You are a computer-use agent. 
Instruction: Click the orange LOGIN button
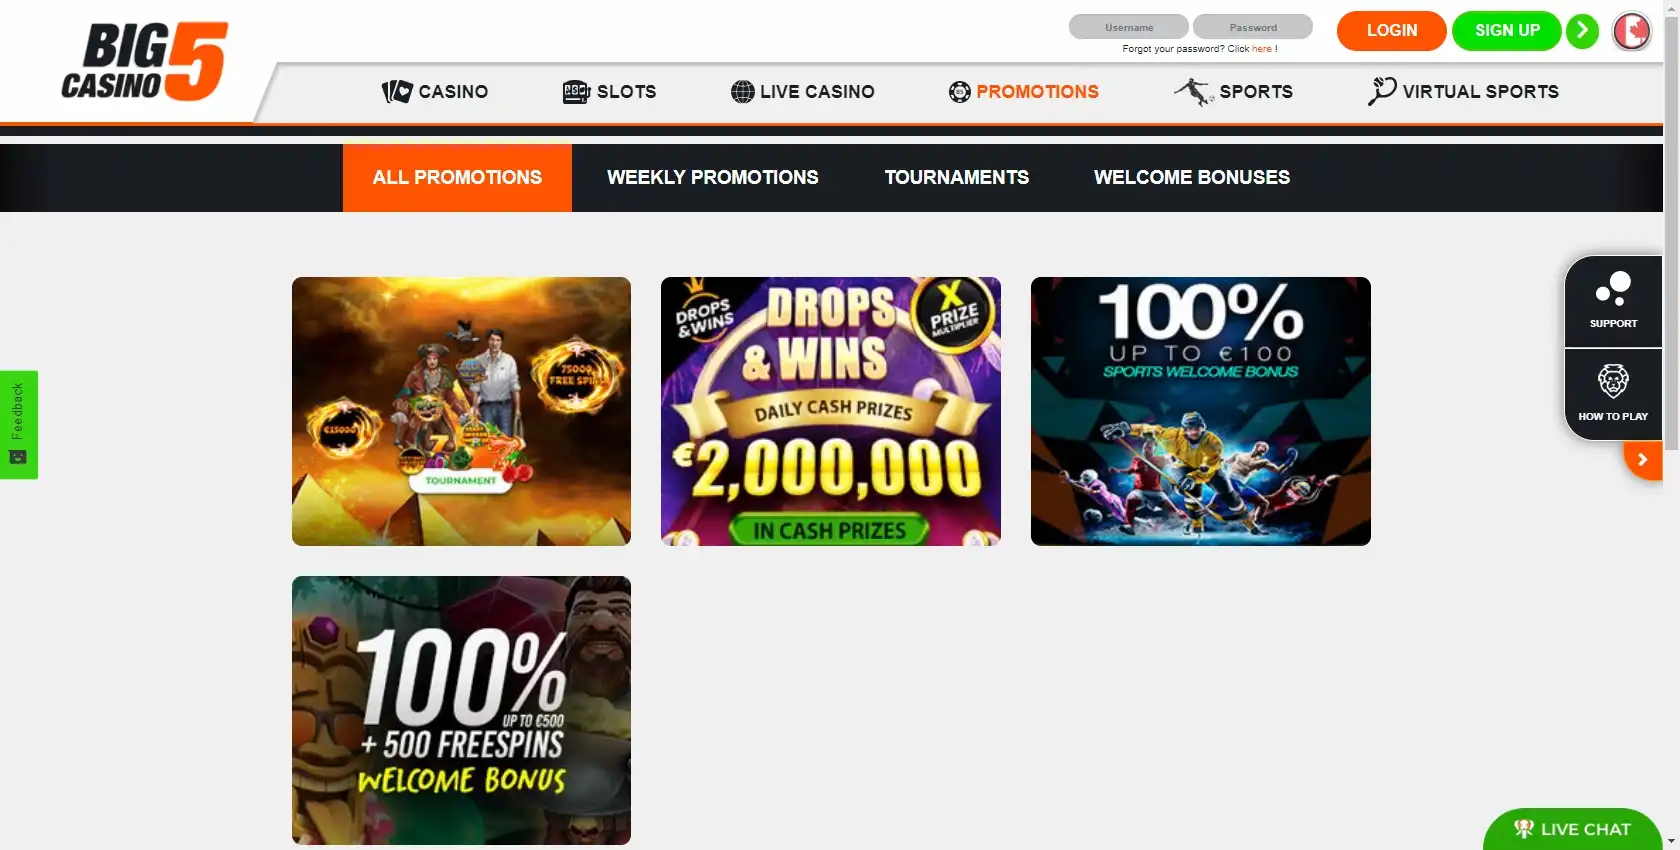tap(1391, 30)
